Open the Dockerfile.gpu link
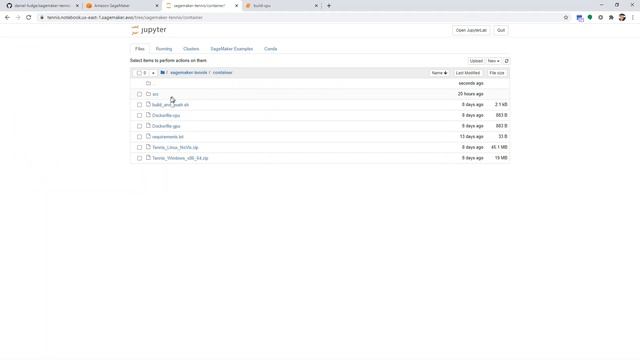 pos(166,126)
